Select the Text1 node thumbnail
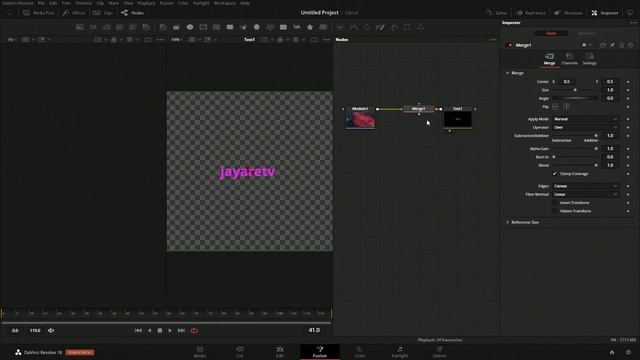 (x=458, y=120)
